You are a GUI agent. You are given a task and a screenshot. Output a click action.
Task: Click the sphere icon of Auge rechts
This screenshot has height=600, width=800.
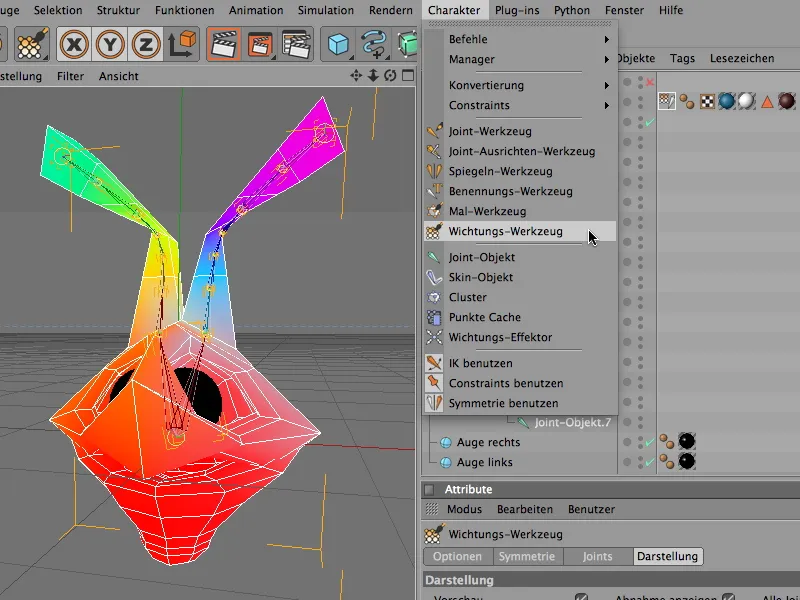446,442
